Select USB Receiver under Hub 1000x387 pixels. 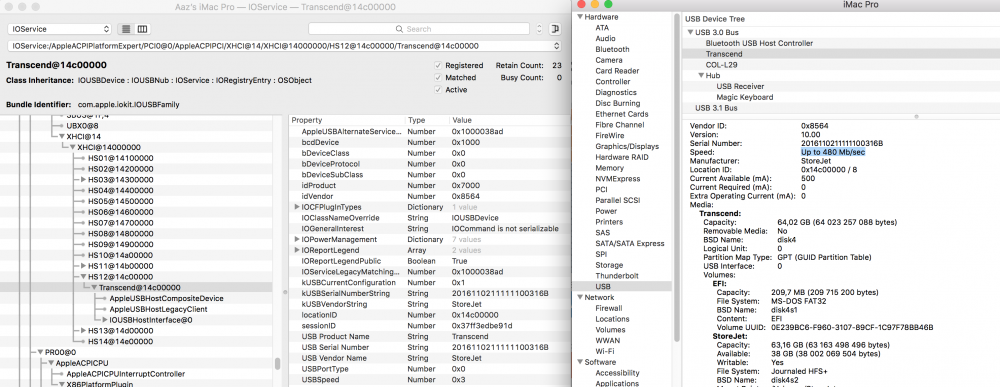click(x=740, y=87)
